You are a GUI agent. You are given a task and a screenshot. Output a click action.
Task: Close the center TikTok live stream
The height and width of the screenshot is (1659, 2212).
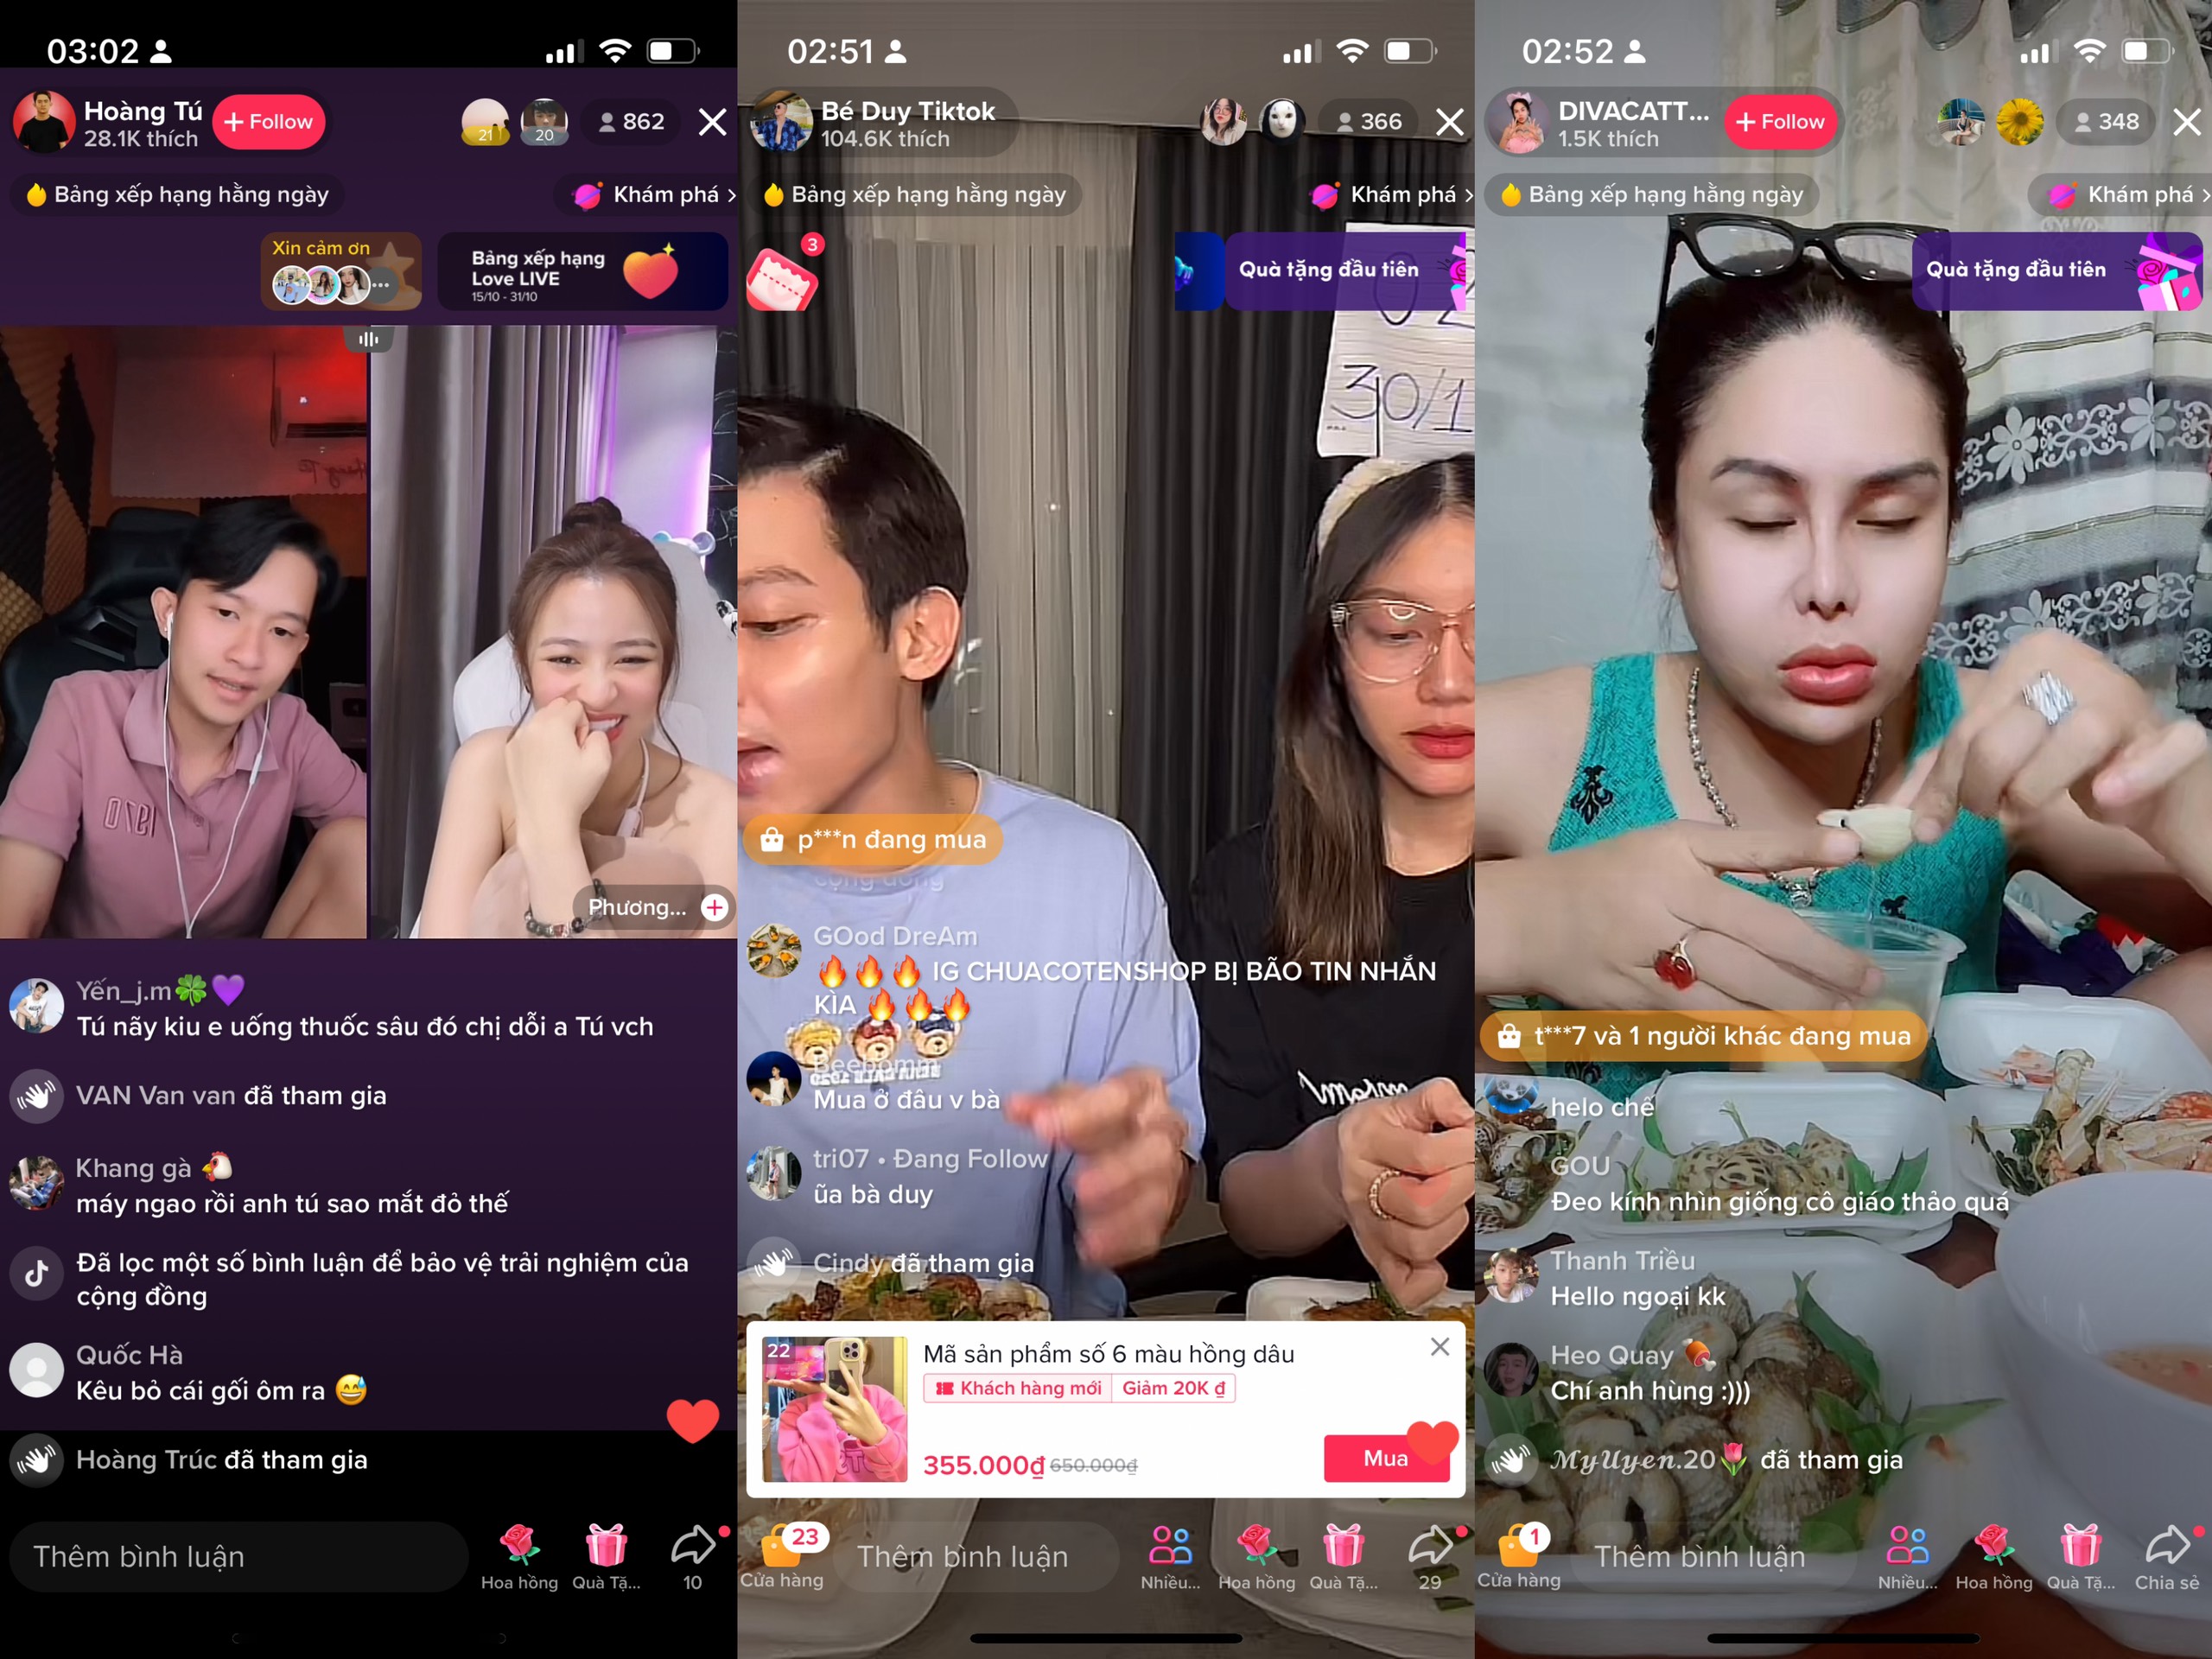[1446, 120]
